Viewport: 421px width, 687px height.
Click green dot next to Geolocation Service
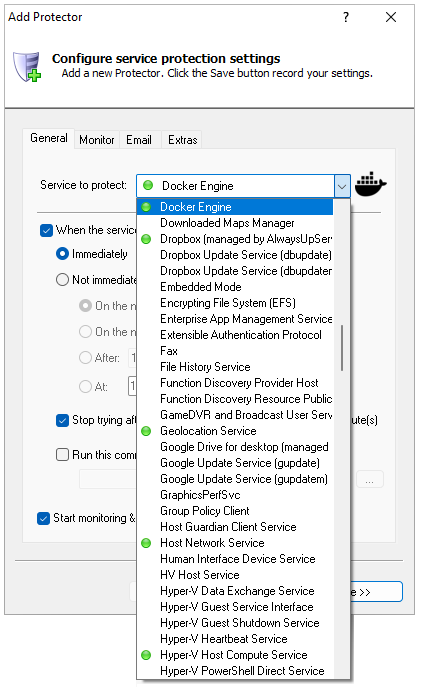(146, 431)
